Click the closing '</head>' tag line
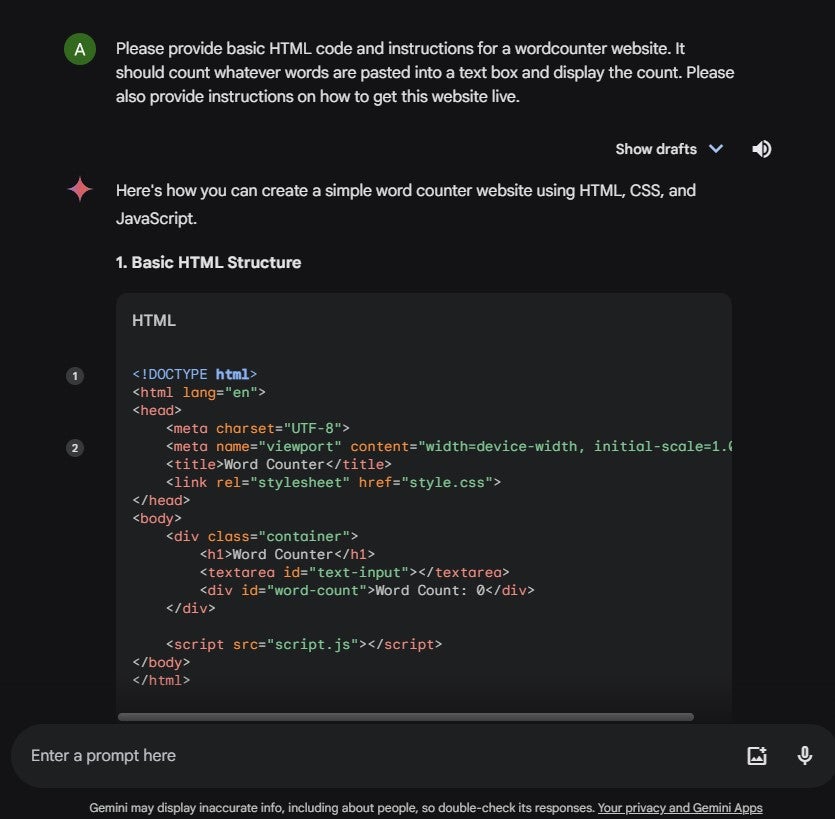The image size is (835, 819). tap(161, 501)
